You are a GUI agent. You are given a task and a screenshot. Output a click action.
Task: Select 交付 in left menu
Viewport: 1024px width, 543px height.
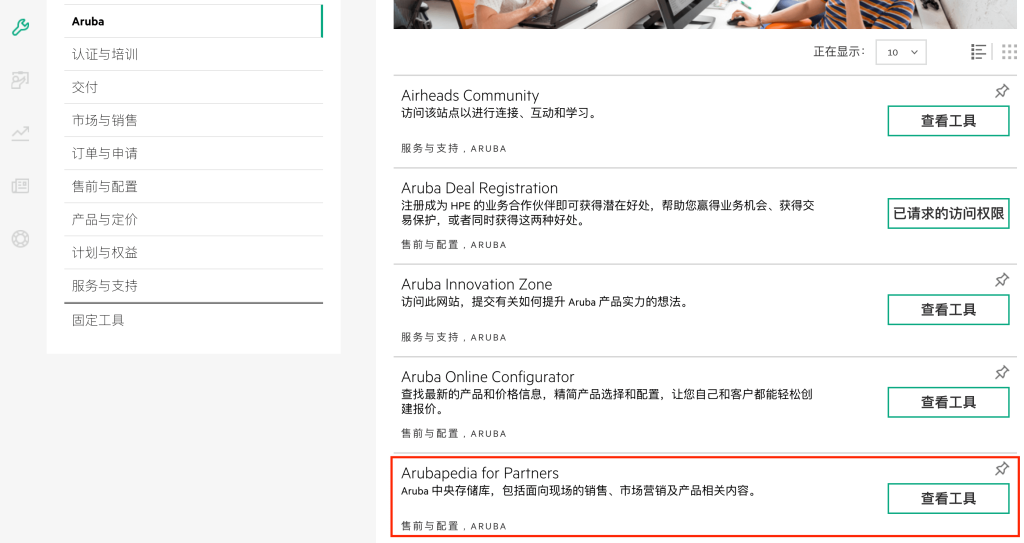pyautogui.click(x=193, y=87)
